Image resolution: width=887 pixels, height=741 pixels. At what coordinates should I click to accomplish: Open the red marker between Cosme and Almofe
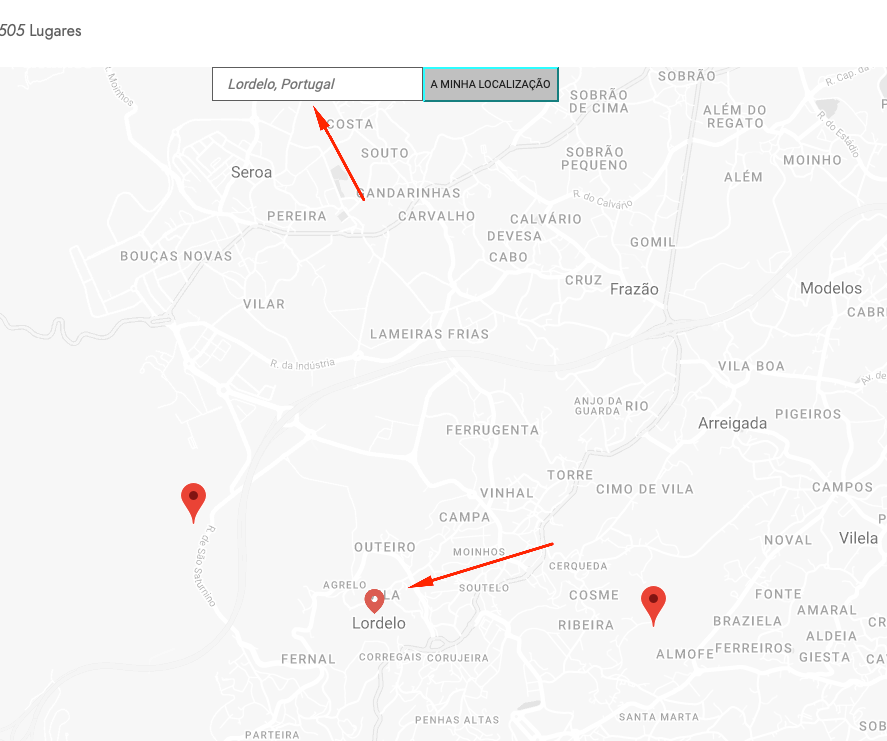click(653, 602)
